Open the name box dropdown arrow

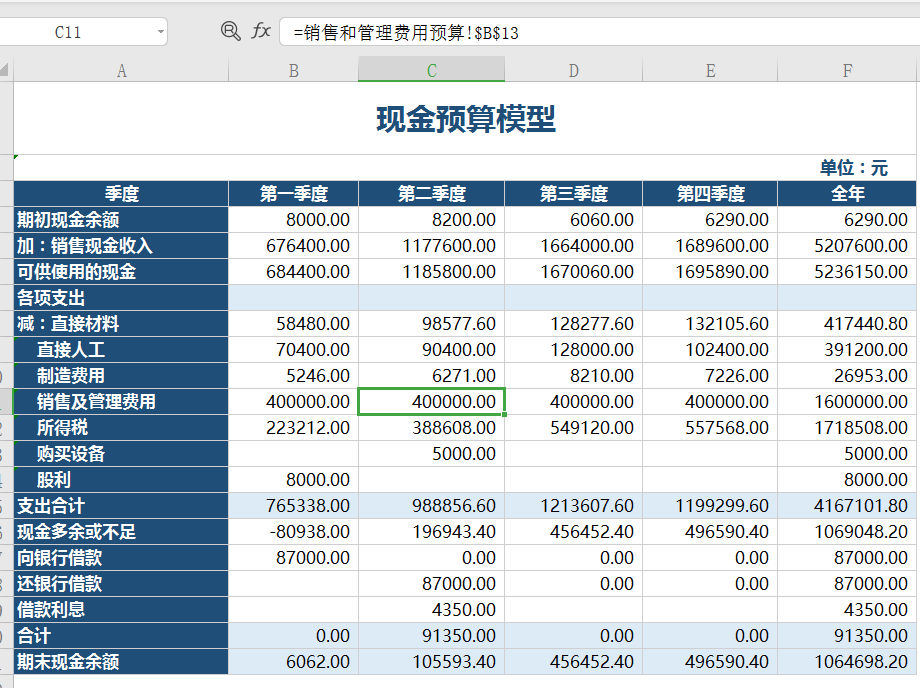tap(160, 33)
